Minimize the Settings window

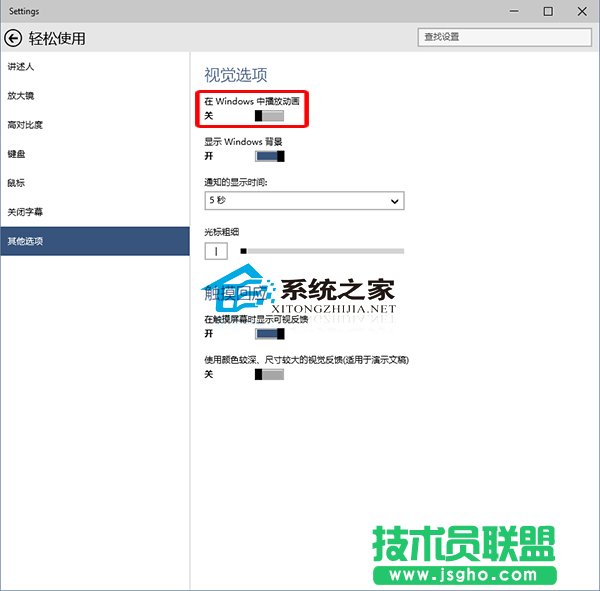coord(514,11)
